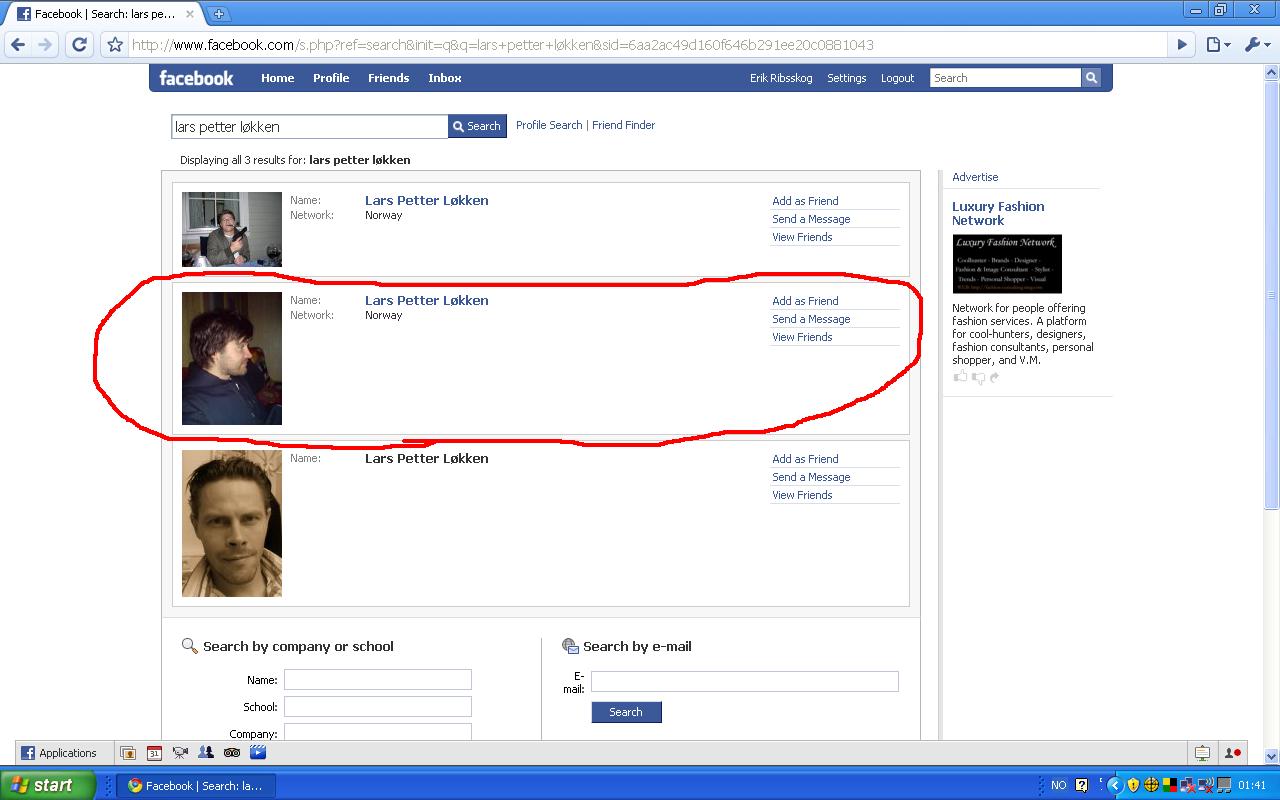This screenshot has height=800, width=1280.
Task: Click the E-mail search input field
Action: (745, 681)
